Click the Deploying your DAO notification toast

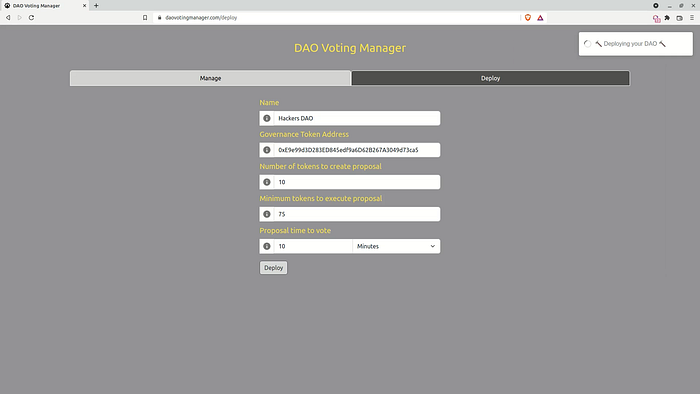[636, 44]
